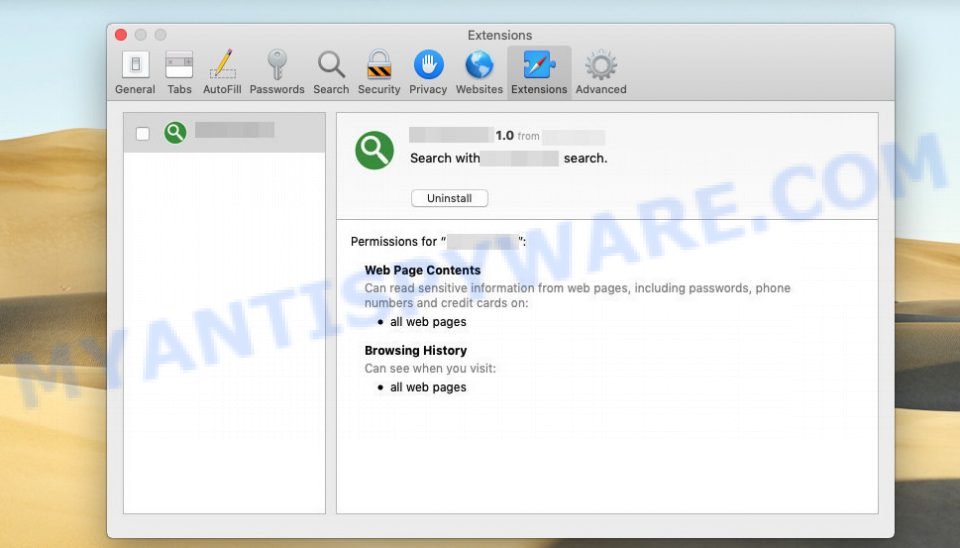The width and height of the screenshot is (960, 548).
Task: Enable the extension checkbox in the list
Action: 143,133
